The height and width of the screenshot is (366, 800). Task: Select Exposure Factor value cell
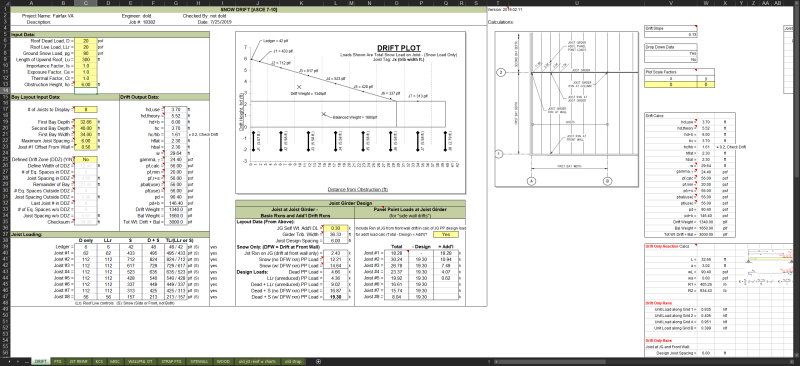coord(85,72)
